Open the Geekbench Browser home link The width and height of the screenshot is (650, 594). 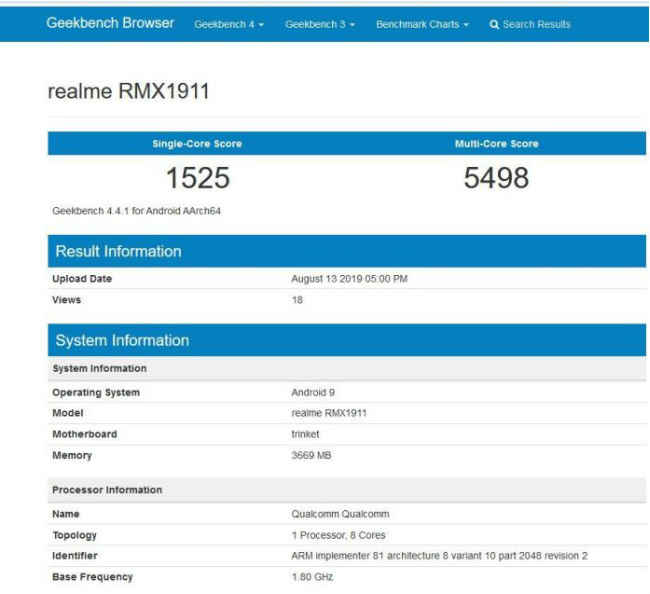click(x=110, y=23)
